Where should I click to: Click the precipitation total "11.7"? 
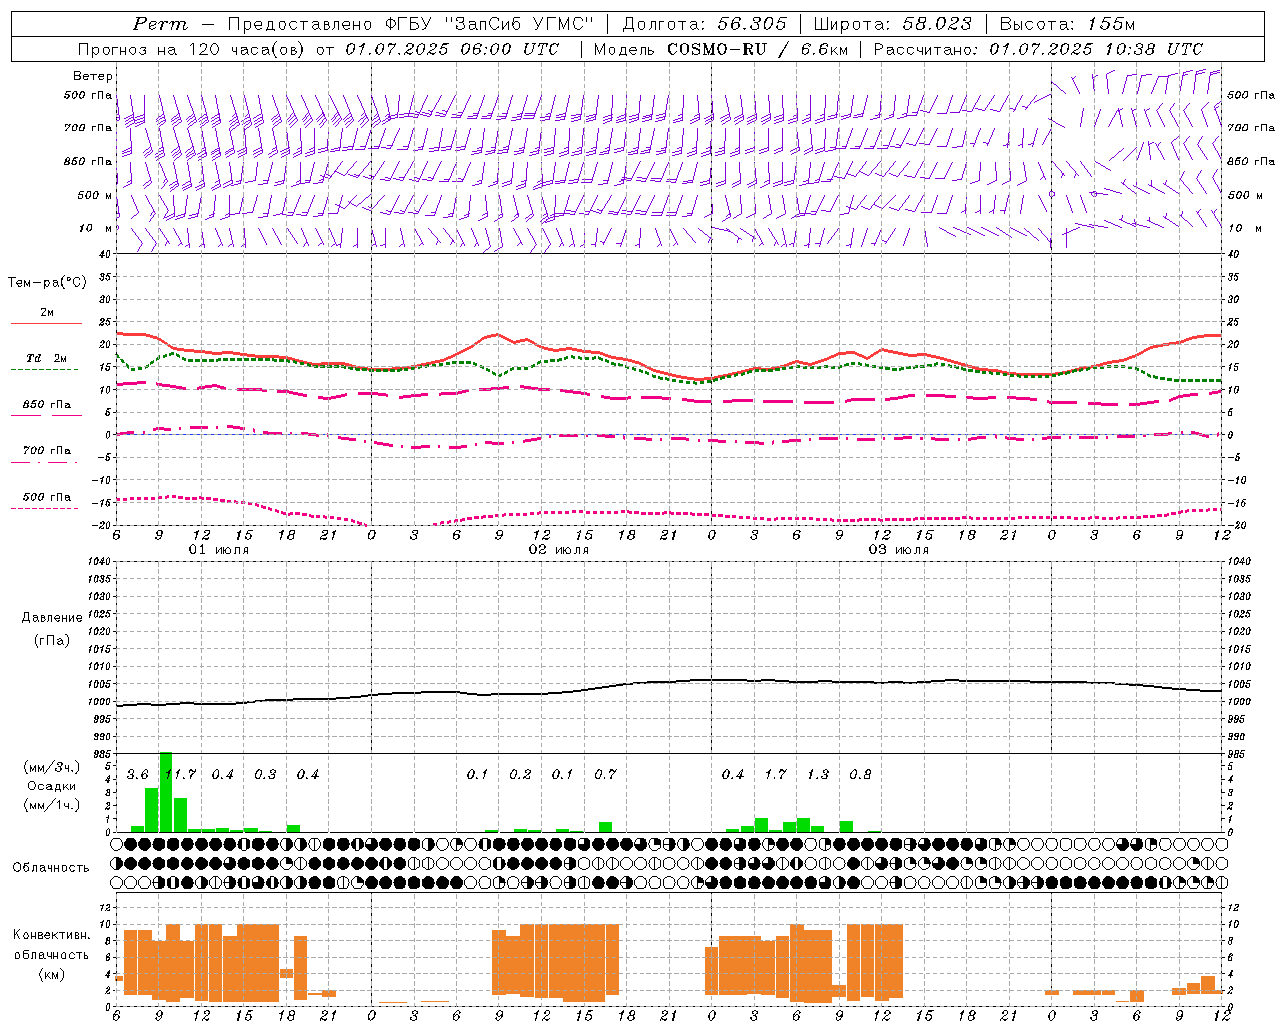click(180, 775)
